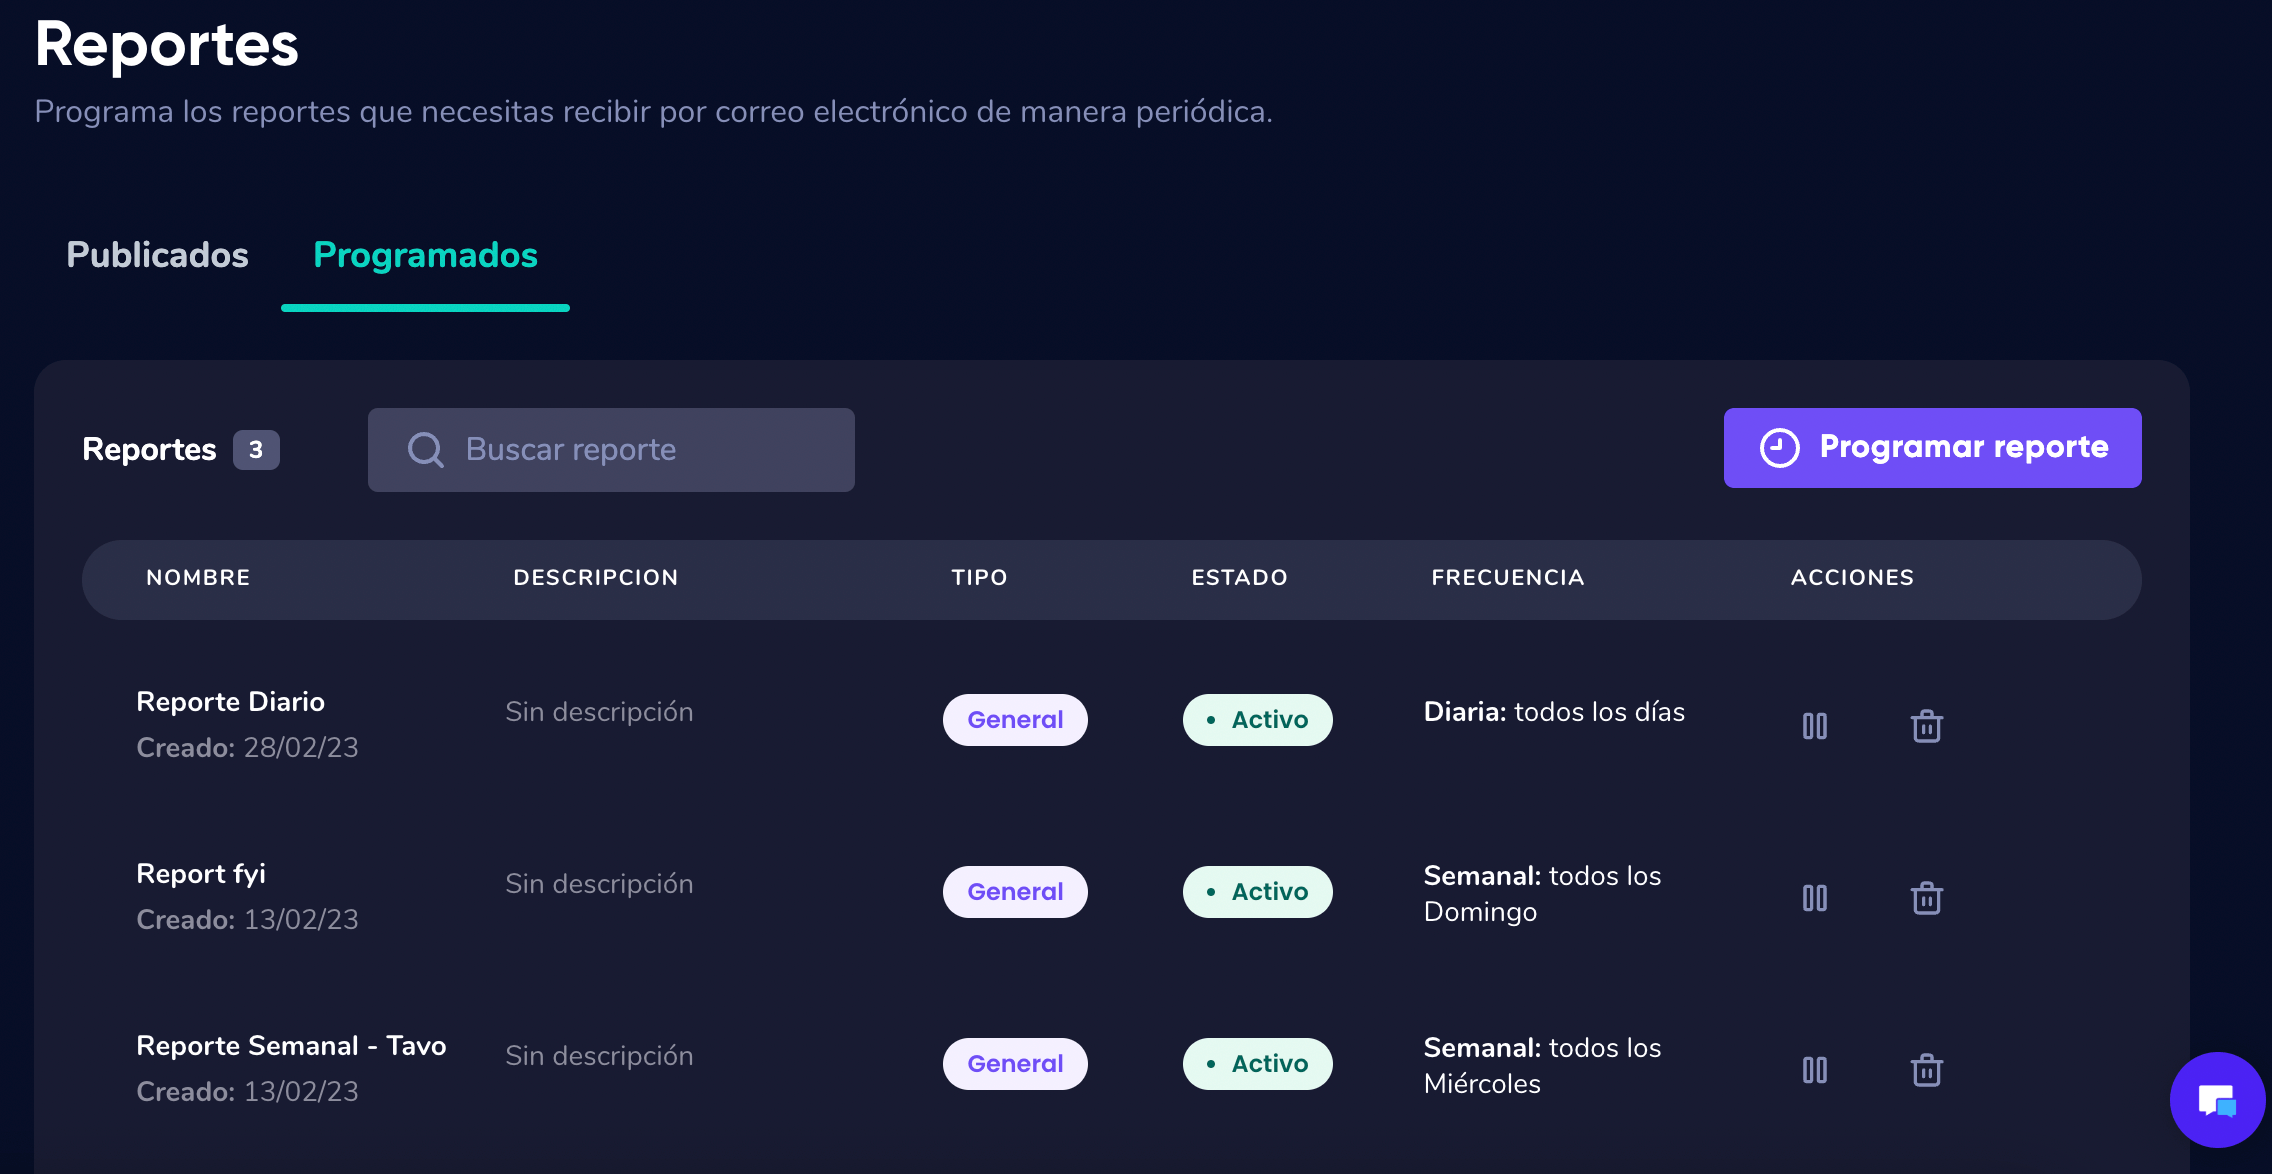The image size is (2272, 1174).
Task: Select the General type badge of Reporte Diario
Action: pos(1015,719)
